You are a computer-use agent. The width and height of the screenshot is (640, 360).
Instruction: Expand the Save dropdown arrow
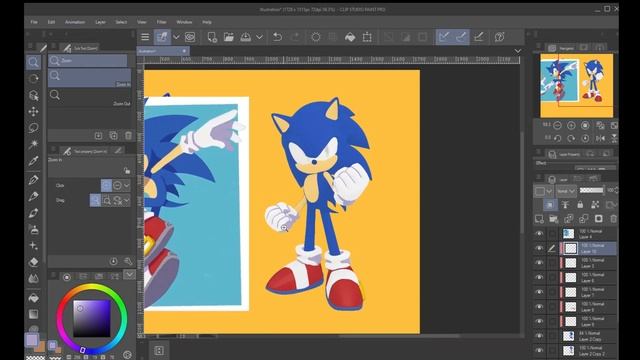pyautogui.click(x=259, y=37)
